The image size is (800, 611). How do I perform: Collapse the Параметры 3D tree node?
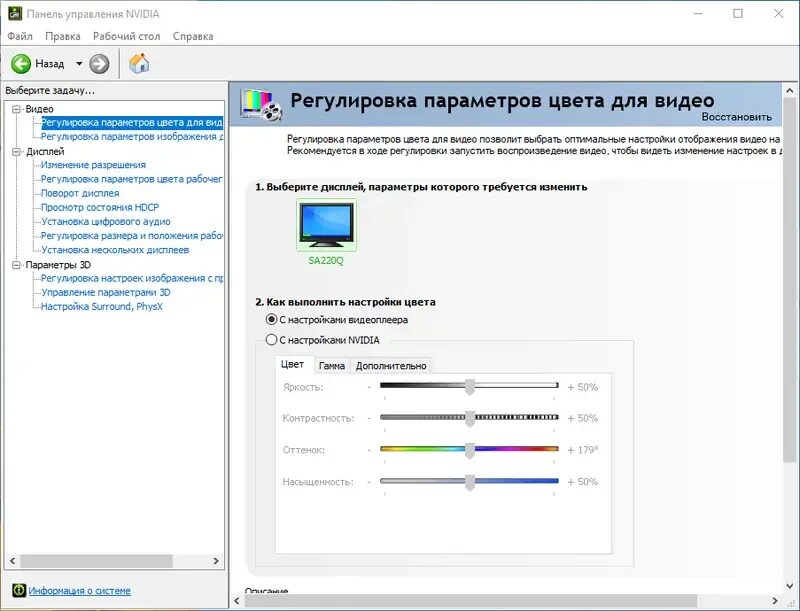(x=16, y=265)
